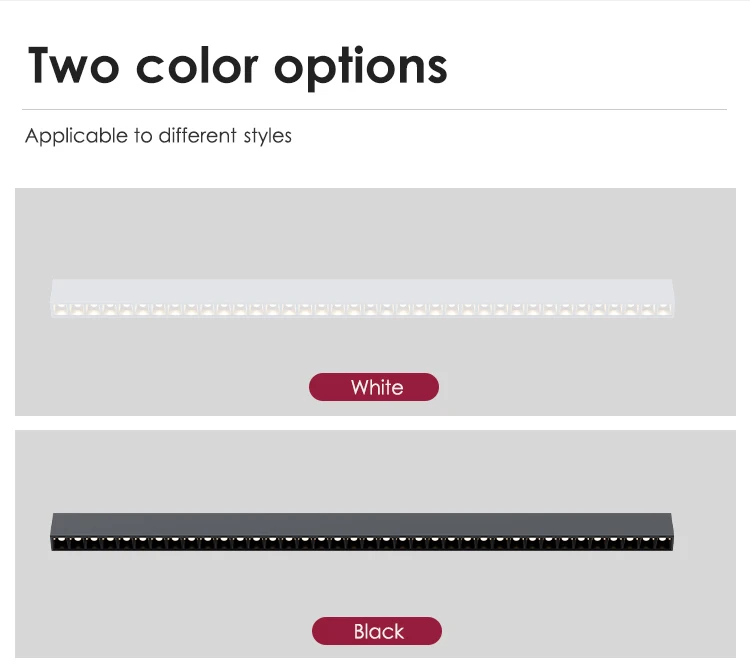This screenshot has height=670, width=750.
Task: Click the left end of the black fixture
Action: [57, 533]
